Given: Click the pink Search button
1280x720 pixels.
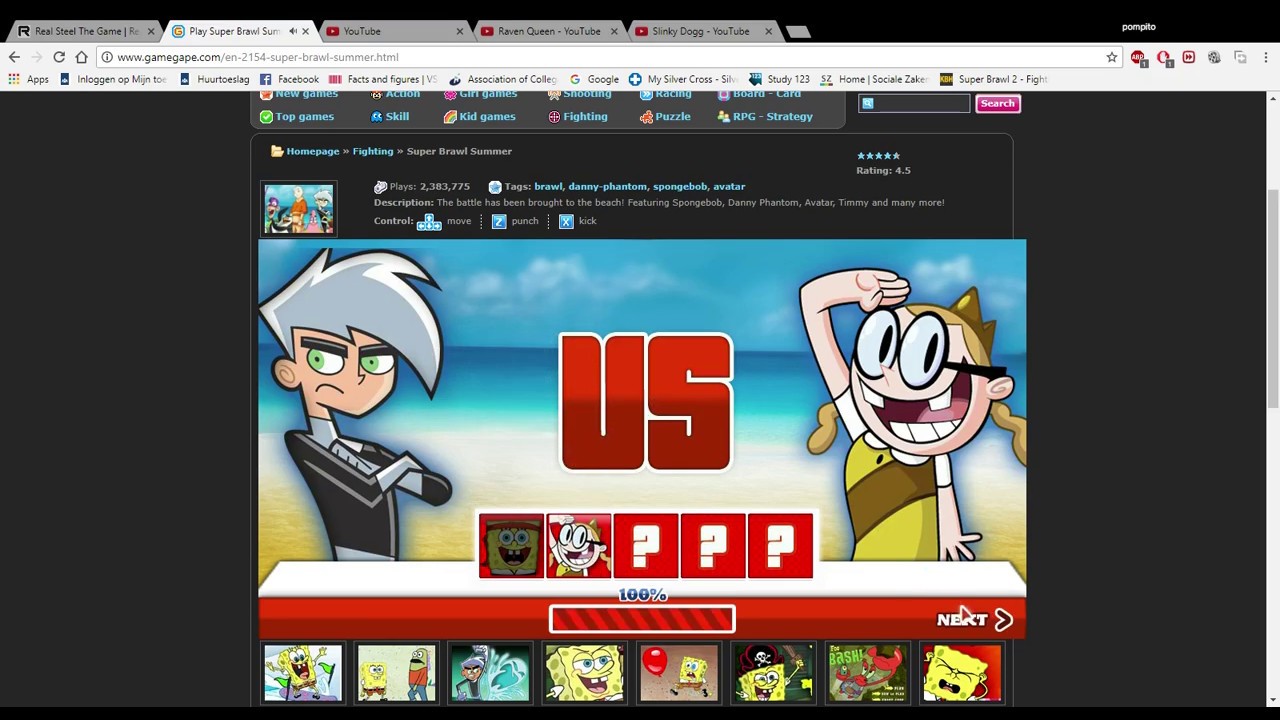Looking at the screenshot, I should click(x=997, y=103).
